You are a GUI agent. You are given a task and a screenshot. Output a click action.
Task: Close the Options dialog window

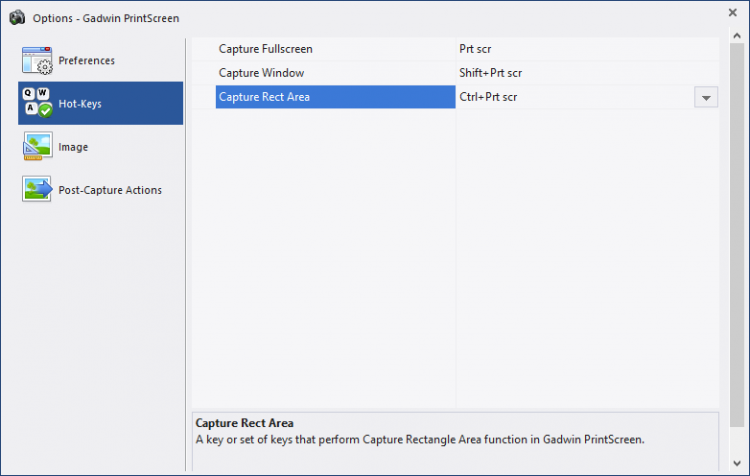733,13
